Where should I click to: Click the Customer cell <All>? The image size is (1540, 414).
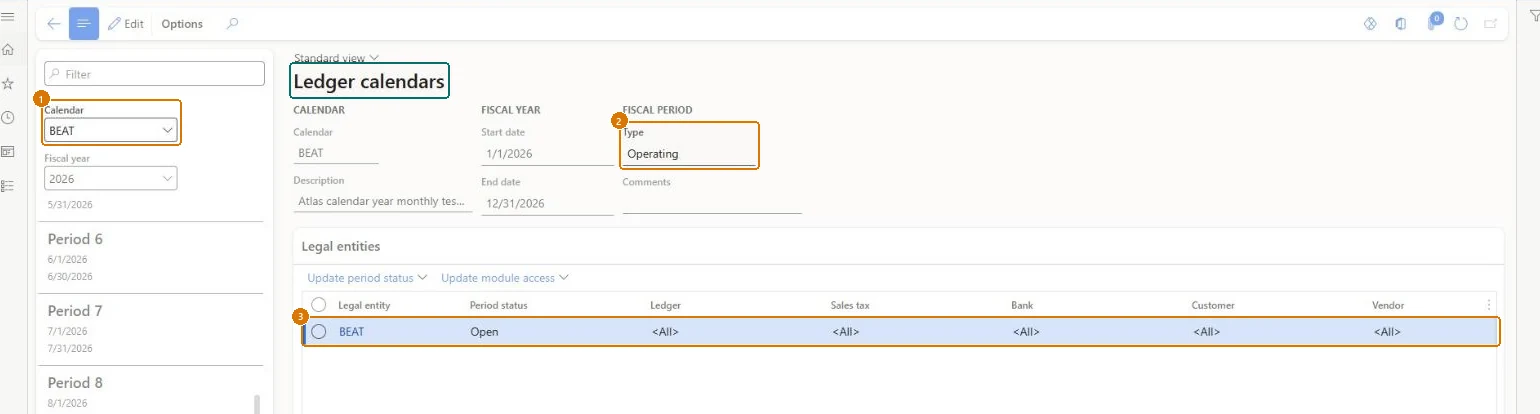(x=1207, y=332)
